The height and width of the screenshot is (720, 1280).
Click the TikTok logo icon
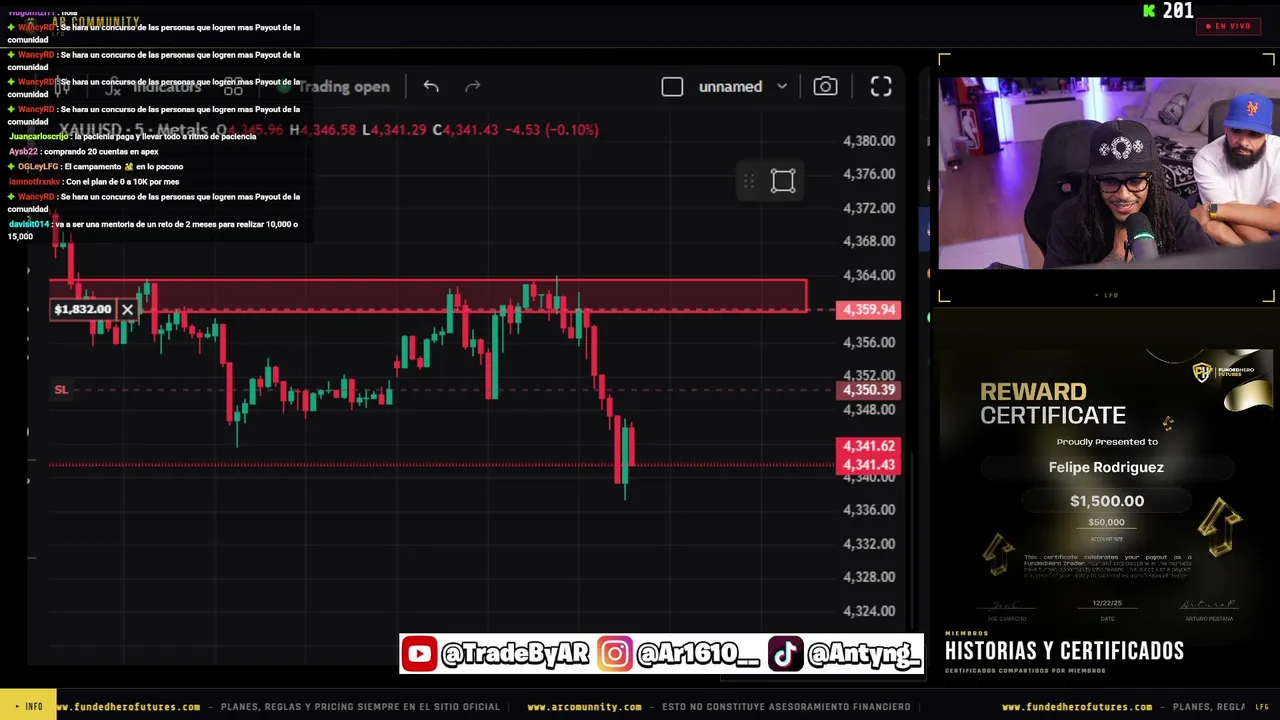pos(785,654)
